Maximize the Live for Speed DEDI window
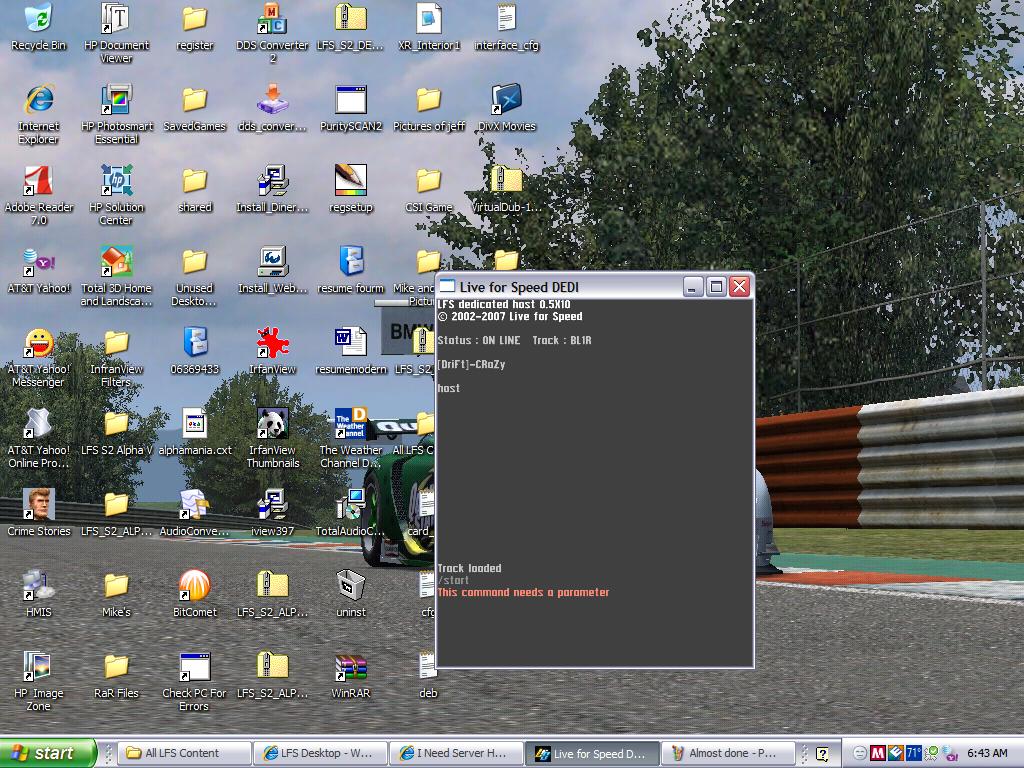Screen dimensions: 1024x768 pyautogui.click(x=716, y=287)
